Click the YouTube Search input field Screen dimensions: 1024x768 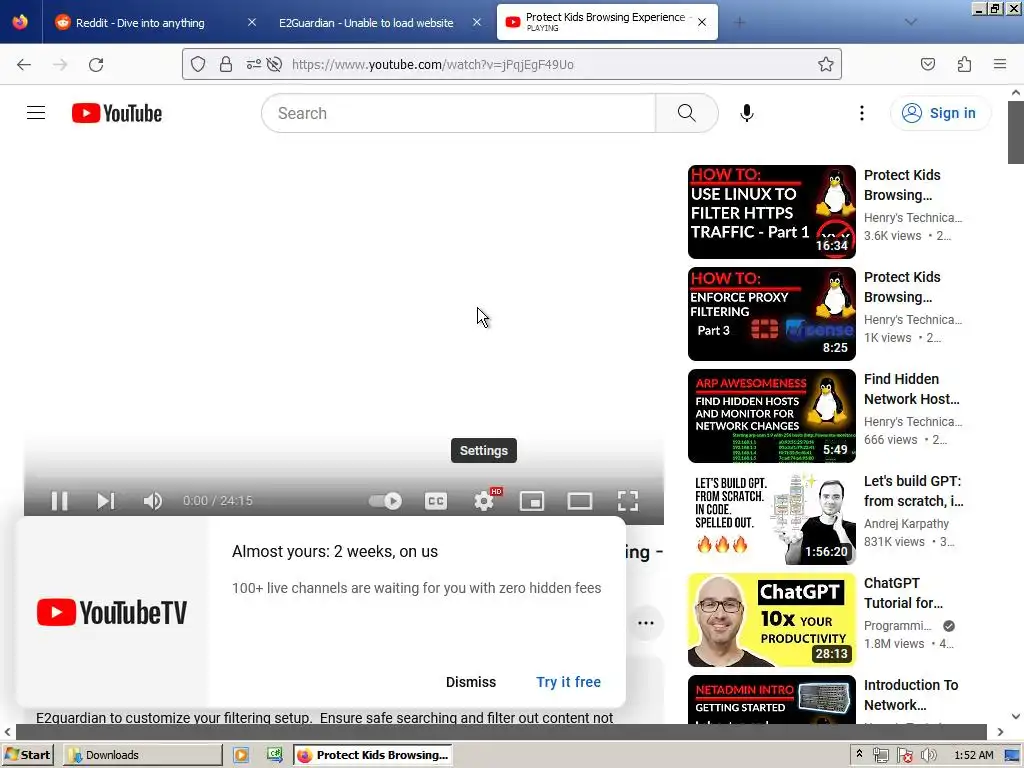click(458, 113)
